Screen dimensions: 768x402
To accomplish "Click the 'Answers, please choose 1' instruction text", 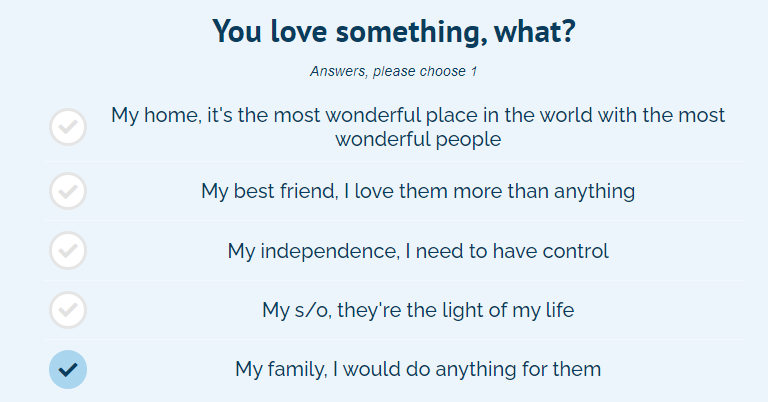I will coord(393,71).
